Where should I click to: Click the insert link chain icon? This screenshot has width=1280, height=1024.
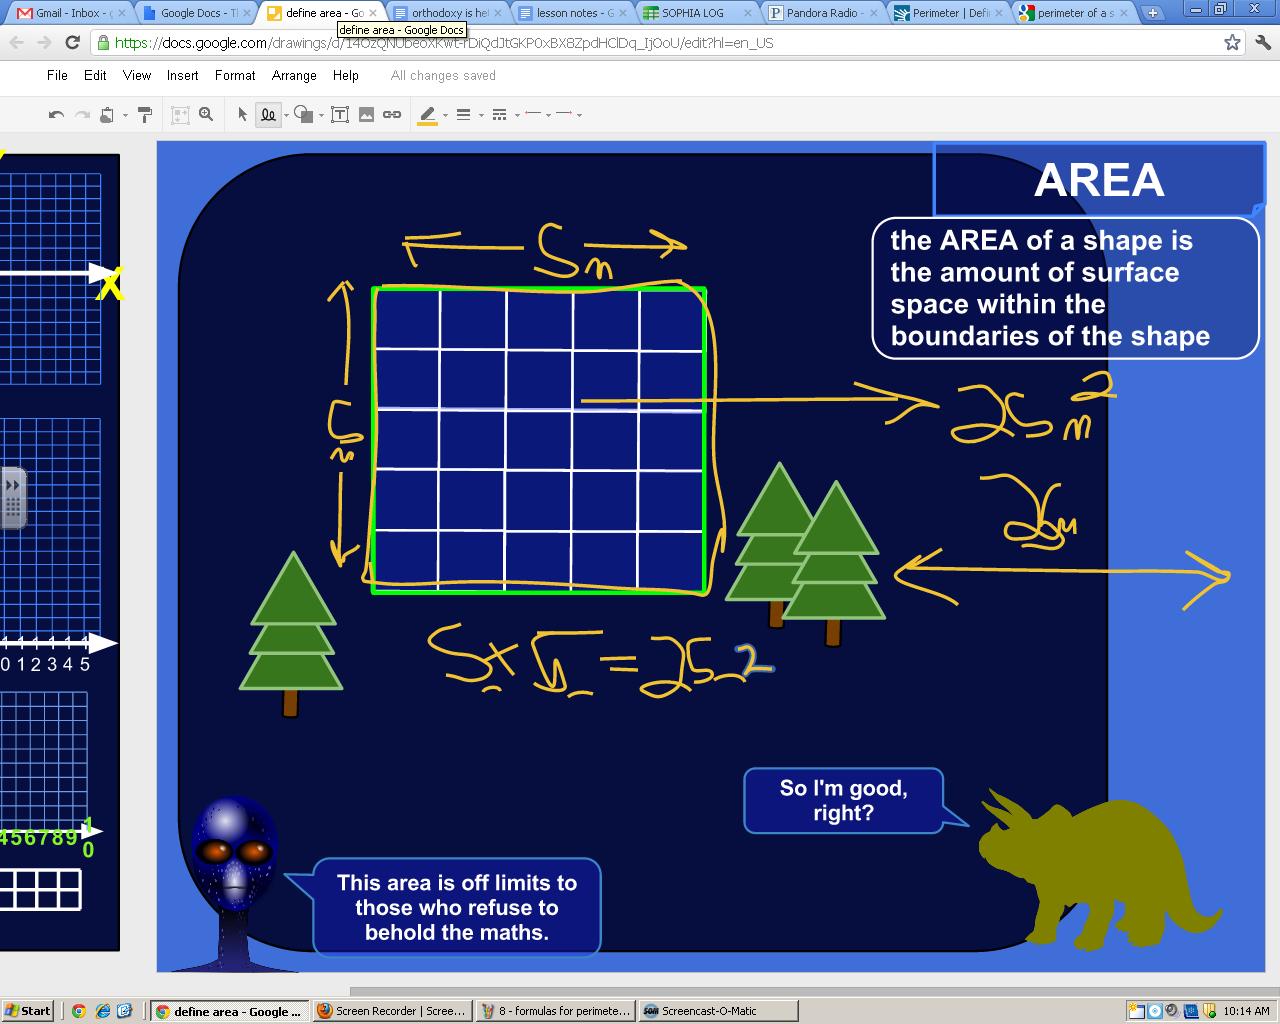coord(392,115)
